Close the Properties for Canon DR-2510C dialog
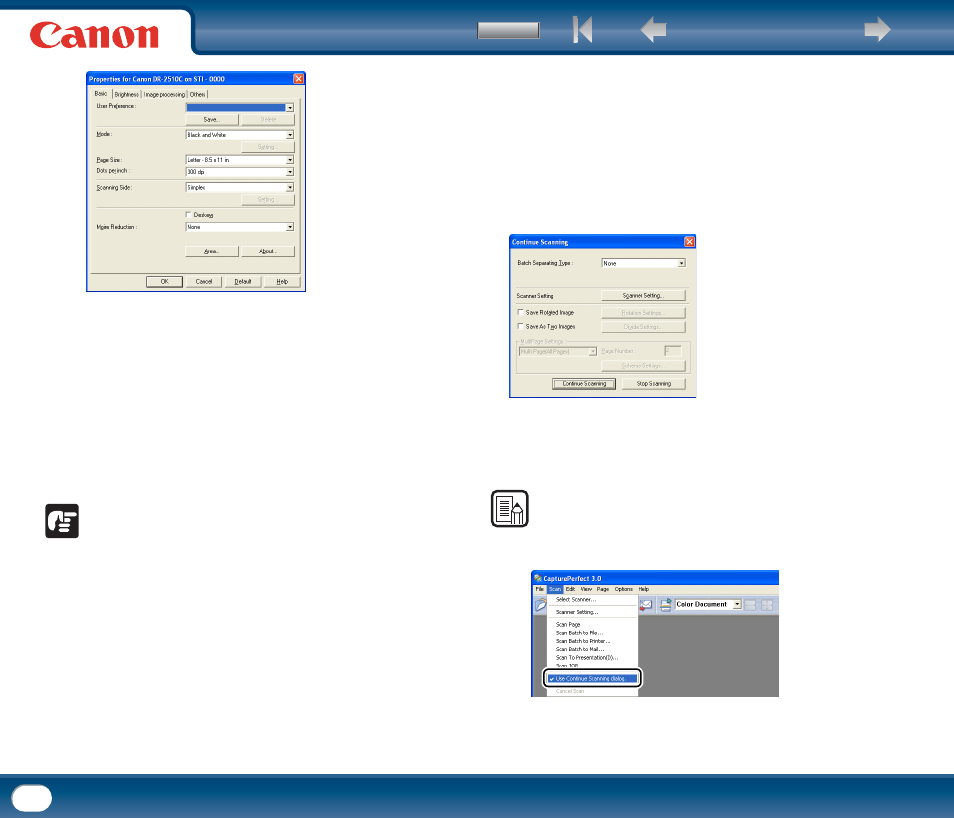 [298, 79]
